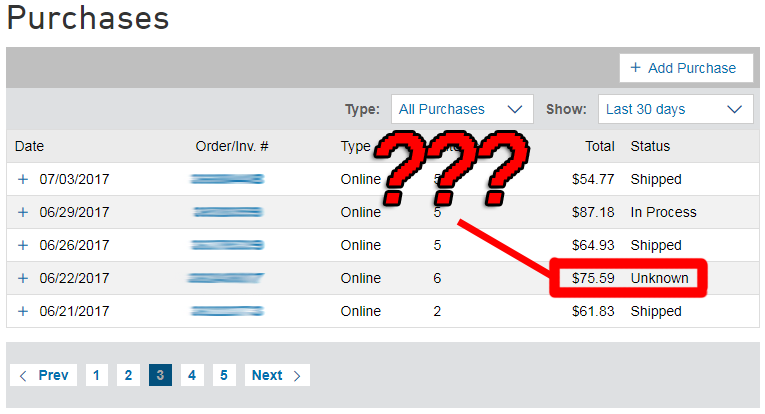This screenshot has height=414, width=765.
Task: Jump to page 4
Action: [192, 376]
